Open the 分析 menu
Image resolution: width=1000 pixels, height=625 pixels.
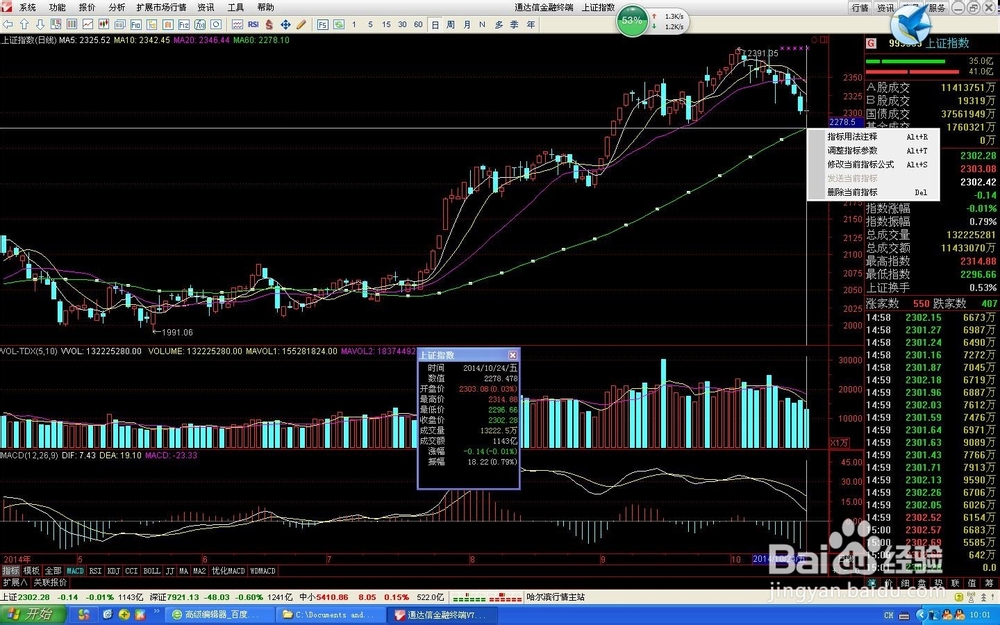[117, 8]
